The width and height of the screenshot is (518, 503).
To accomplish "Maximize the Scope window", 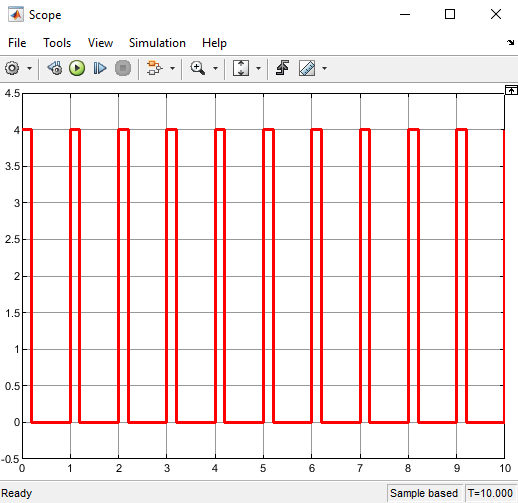I will pos(450,14).
